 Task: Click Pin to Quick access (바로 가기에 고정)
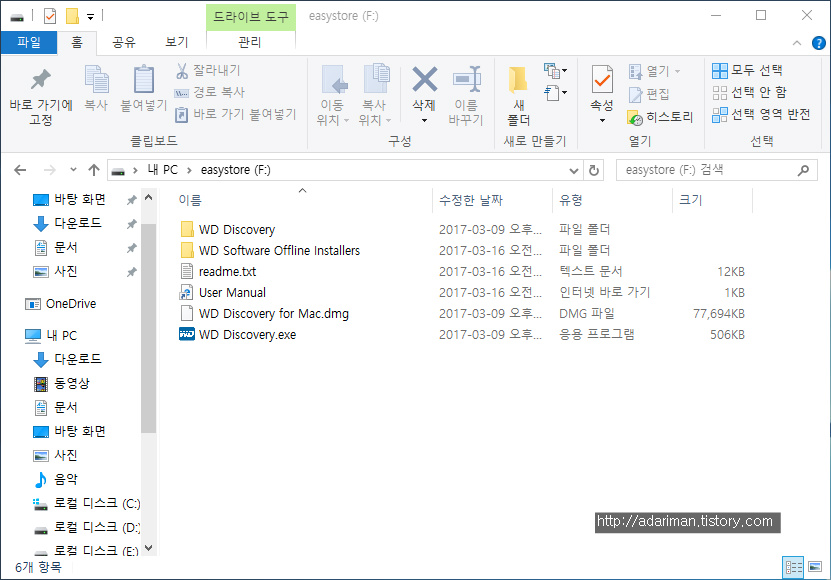(41, 96)
